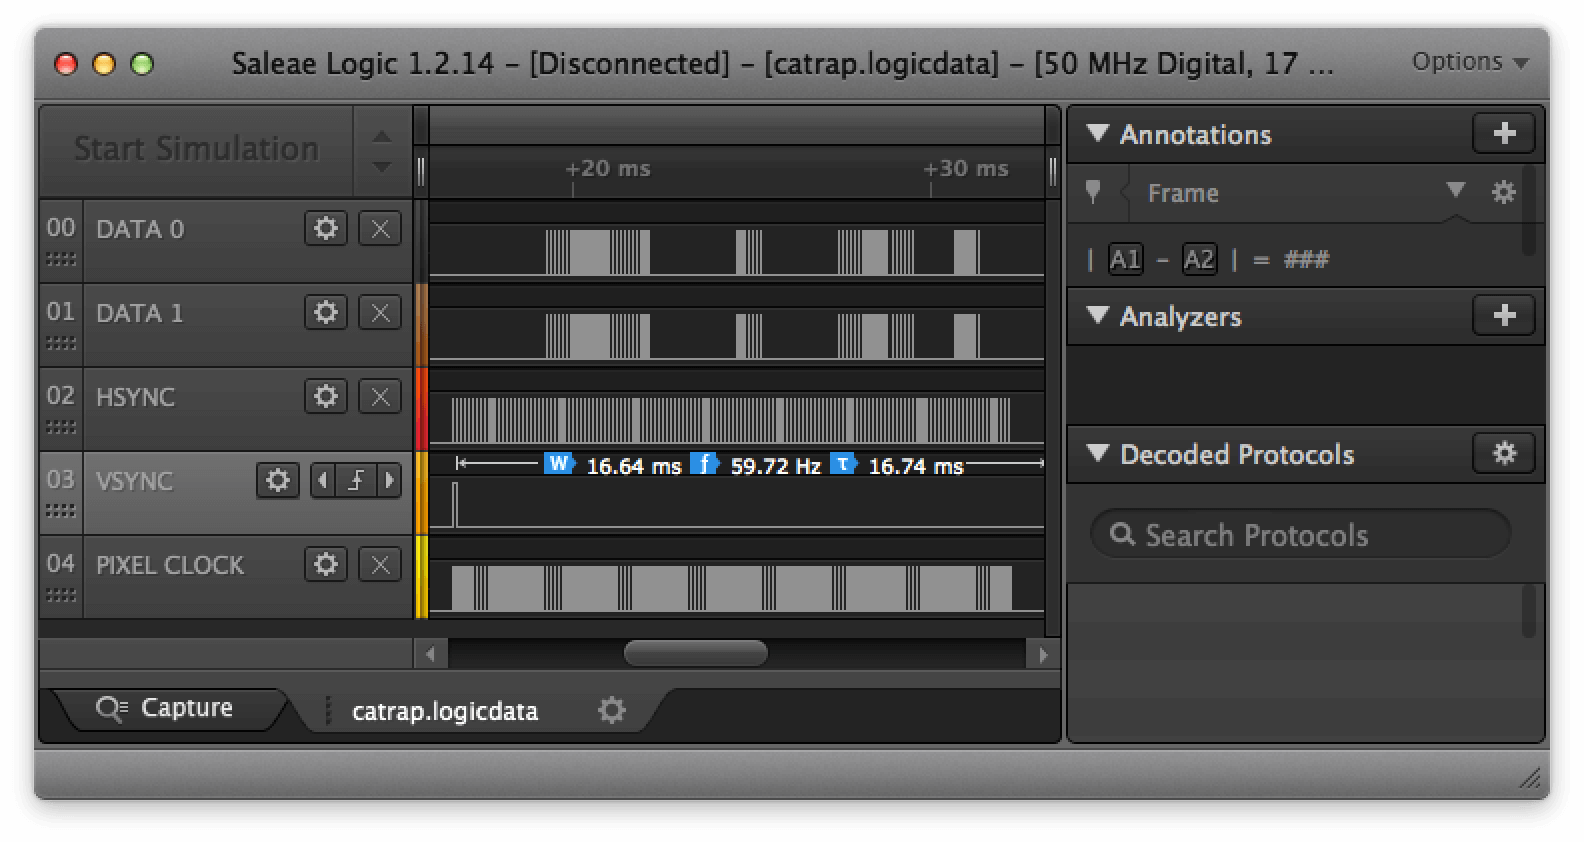
Task: Collapse the Annotations panel
Action: (x=1098, y=133)
